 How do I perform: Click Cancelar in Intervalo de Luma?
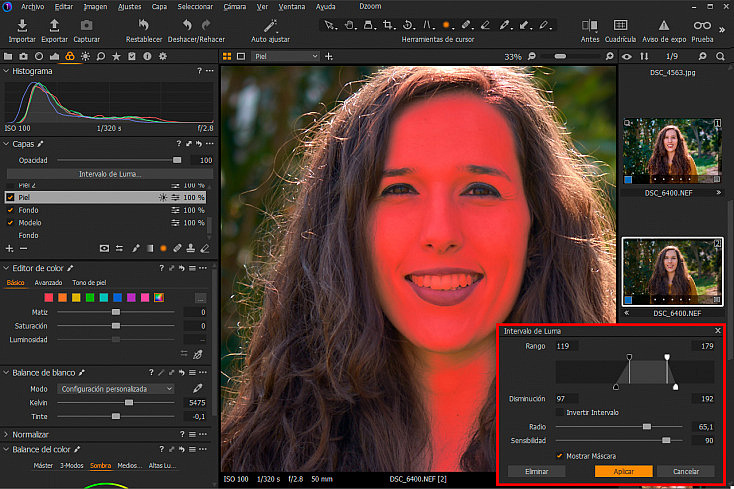point(686,471)
